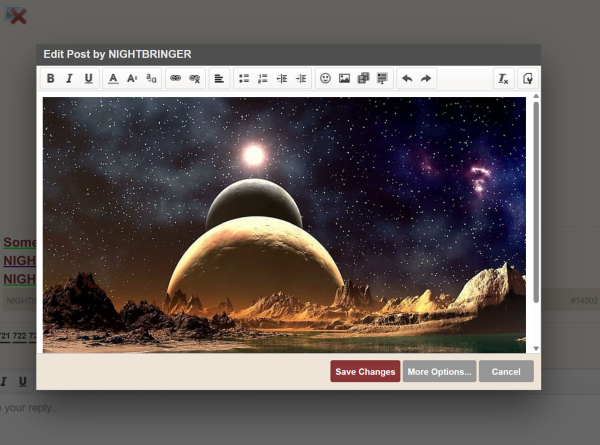Click the indent icon
600x445 pixels.
[x=301, y=79]
